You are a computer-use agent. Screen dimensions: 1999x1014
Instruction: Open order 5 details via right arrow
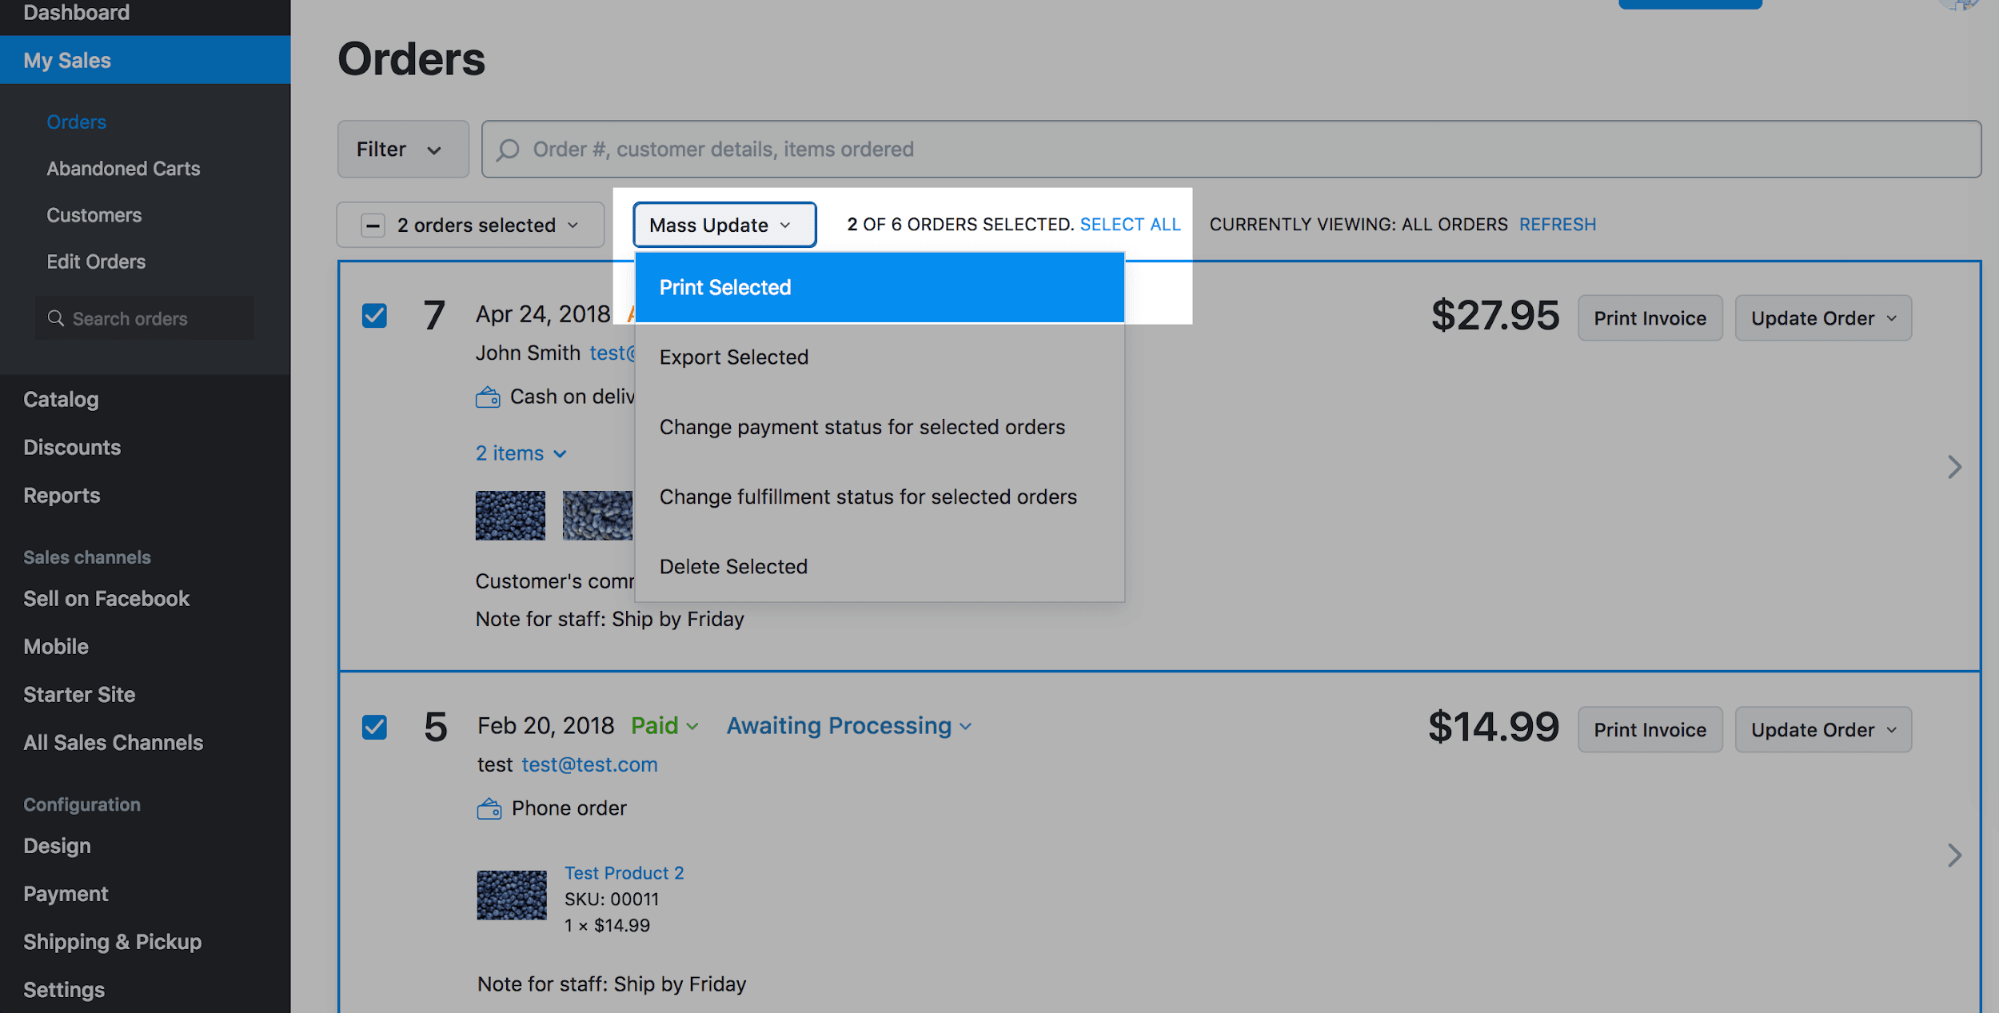tap(1954, 855)
